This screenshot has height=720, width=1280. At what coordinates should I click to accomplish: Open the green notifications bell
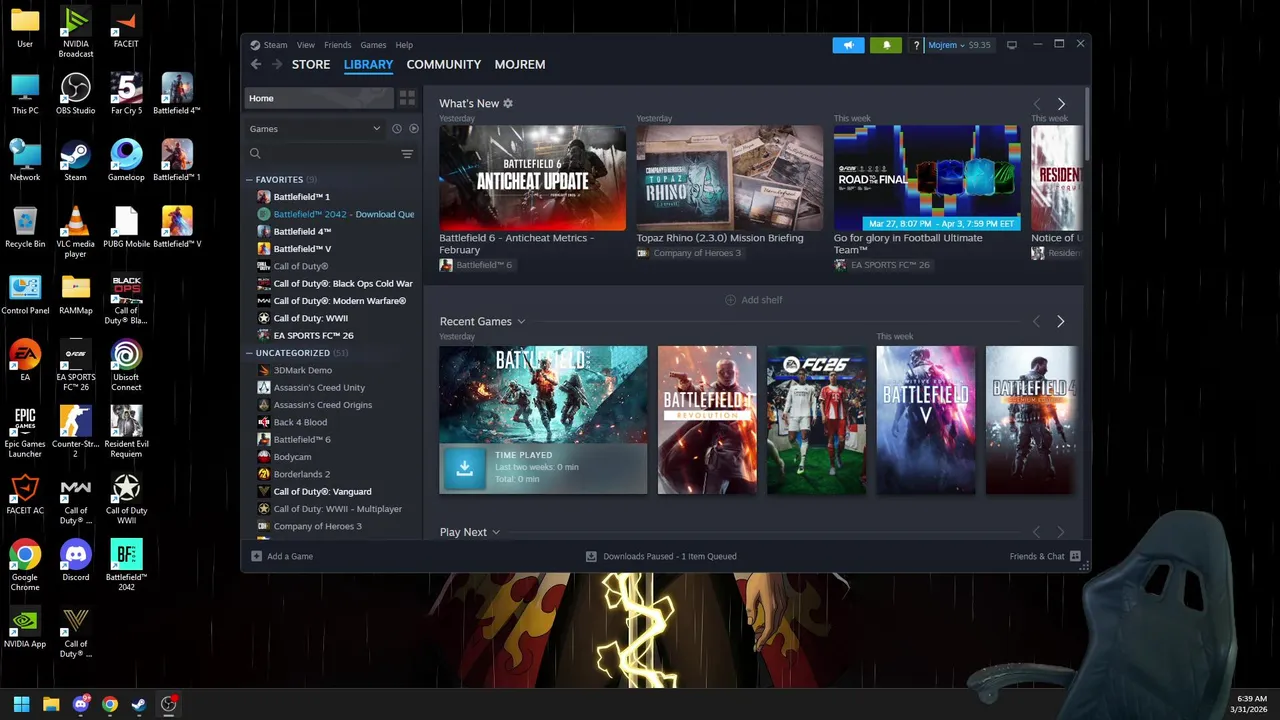pyautogui.click(x=886, y=45)
